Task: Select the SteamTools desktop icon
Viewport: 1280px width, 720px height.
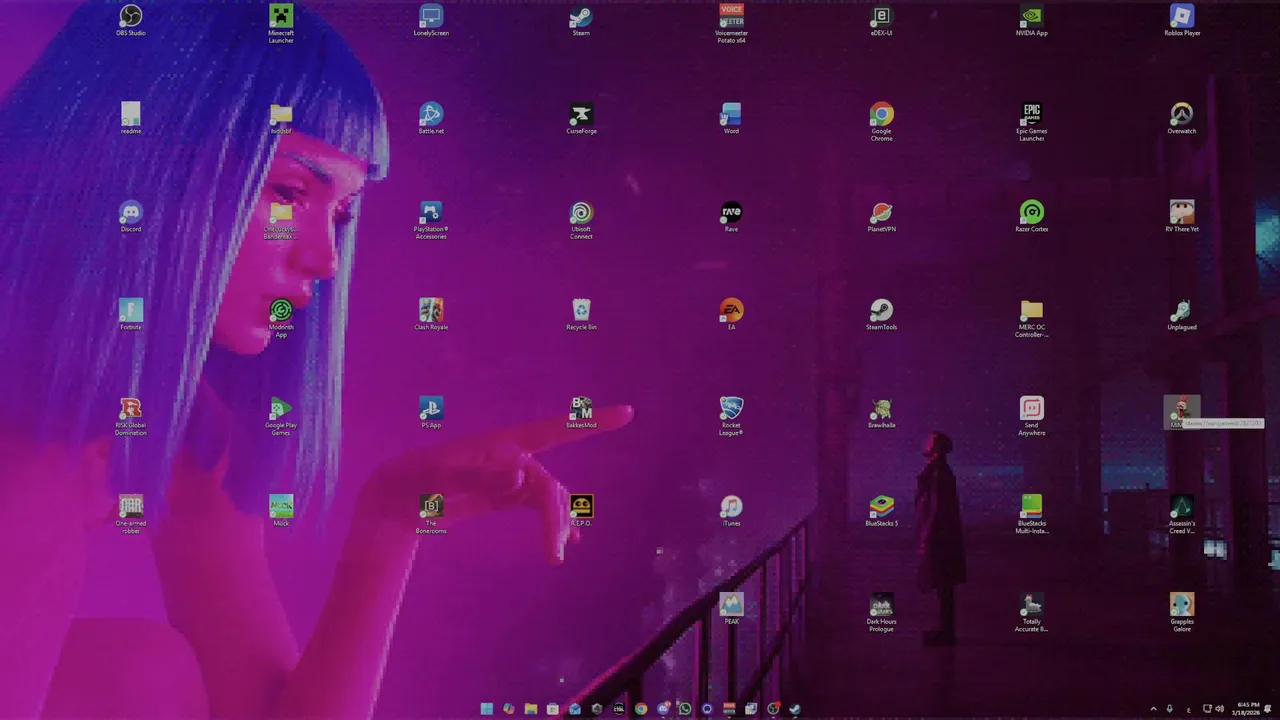Action: [881, 315]
